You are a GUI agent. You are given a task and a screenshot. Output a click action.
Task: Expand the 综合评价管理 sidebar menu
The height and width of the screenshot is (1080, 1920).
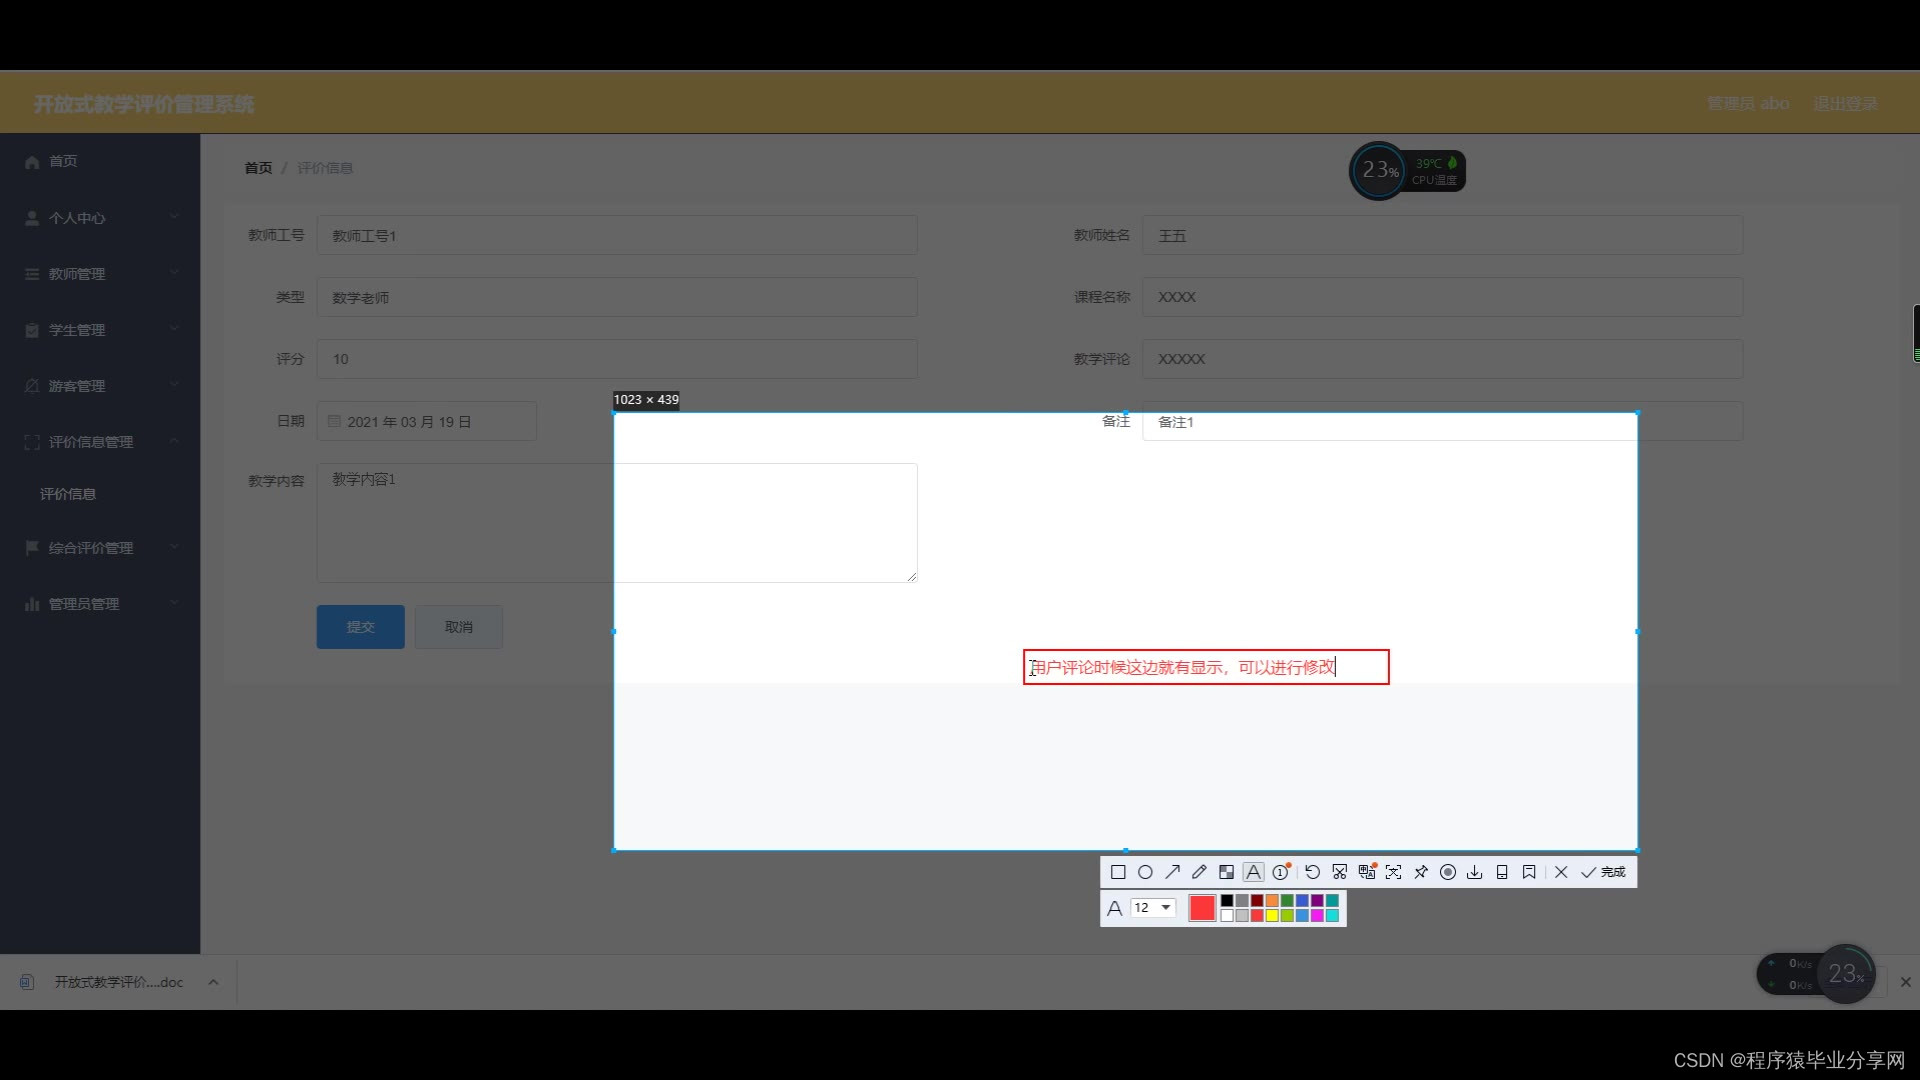(x=100, y=547)
